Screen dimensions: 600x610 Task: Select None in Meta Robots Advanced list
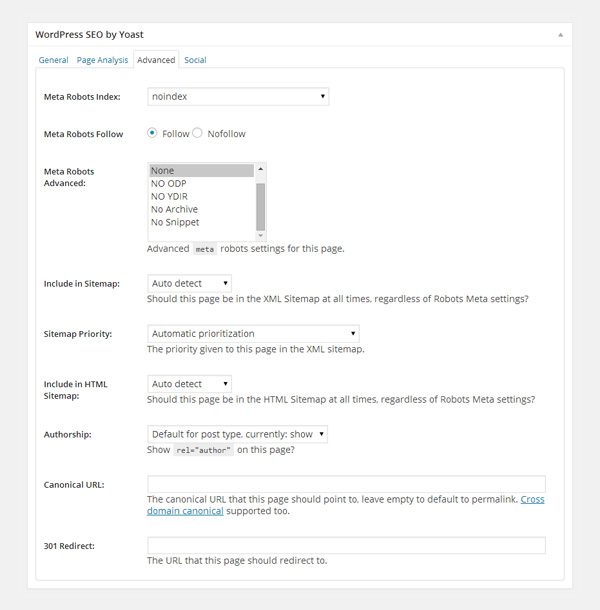click(x=202, y=170)
